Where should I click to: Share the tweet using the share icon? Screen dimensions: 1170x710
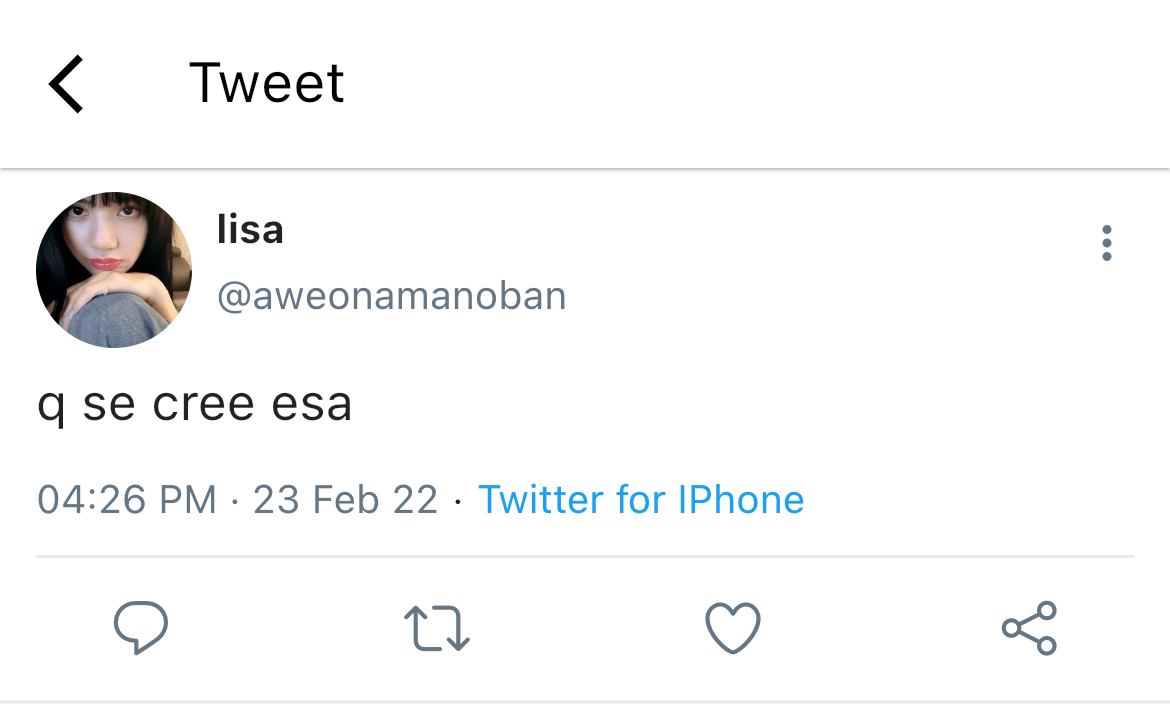pyautogui.click(x=1030, y=628)
